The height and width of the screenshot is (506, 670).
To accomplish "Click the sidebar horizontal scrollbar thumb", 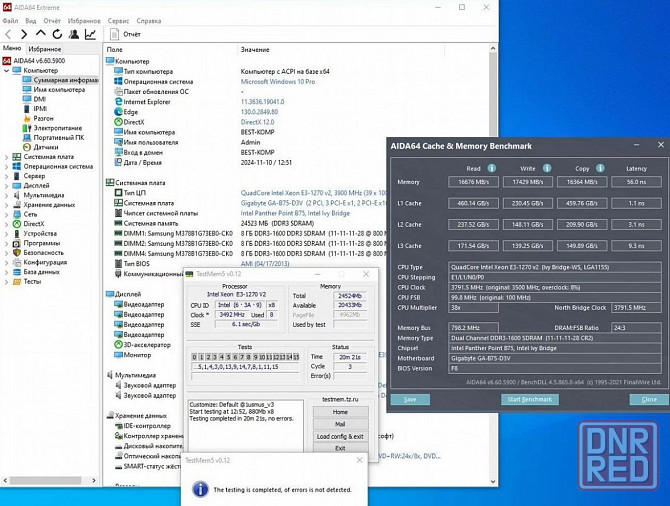I will 45,480.
